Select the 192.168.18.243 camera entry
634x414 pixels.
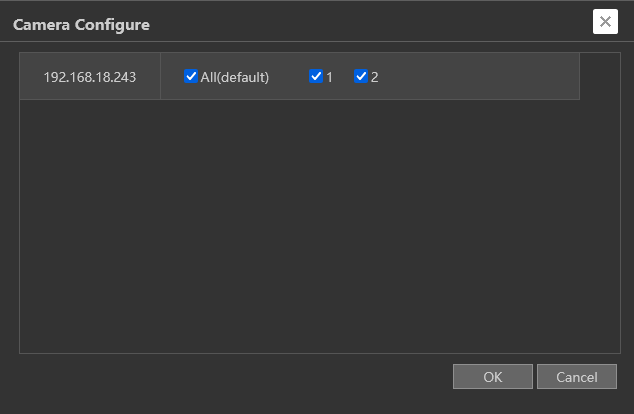(89, 77)
